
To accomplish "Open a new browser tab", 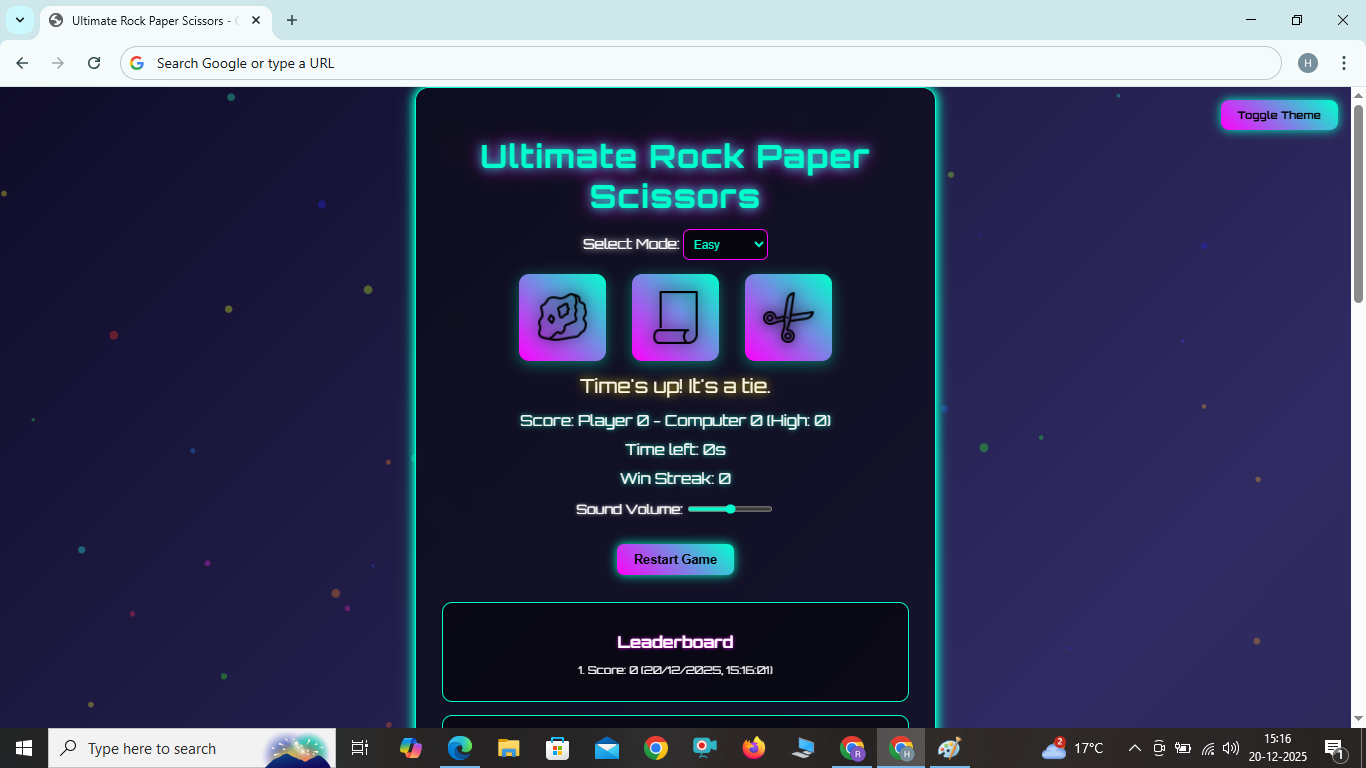I will tap(291, 20).
